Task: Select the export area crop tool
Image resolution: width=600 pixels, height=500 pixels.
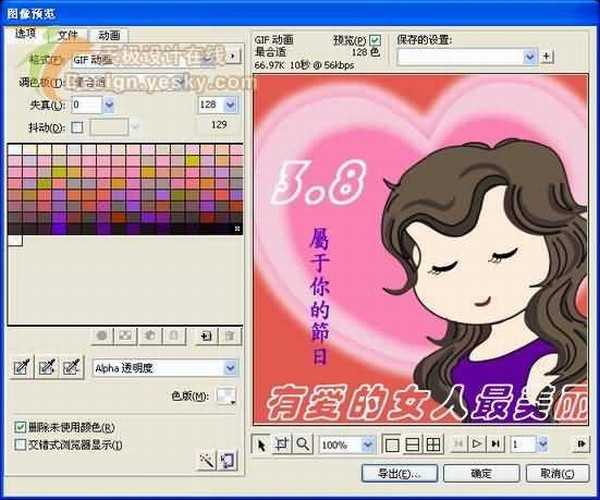Action: click(x=282, y=445)
